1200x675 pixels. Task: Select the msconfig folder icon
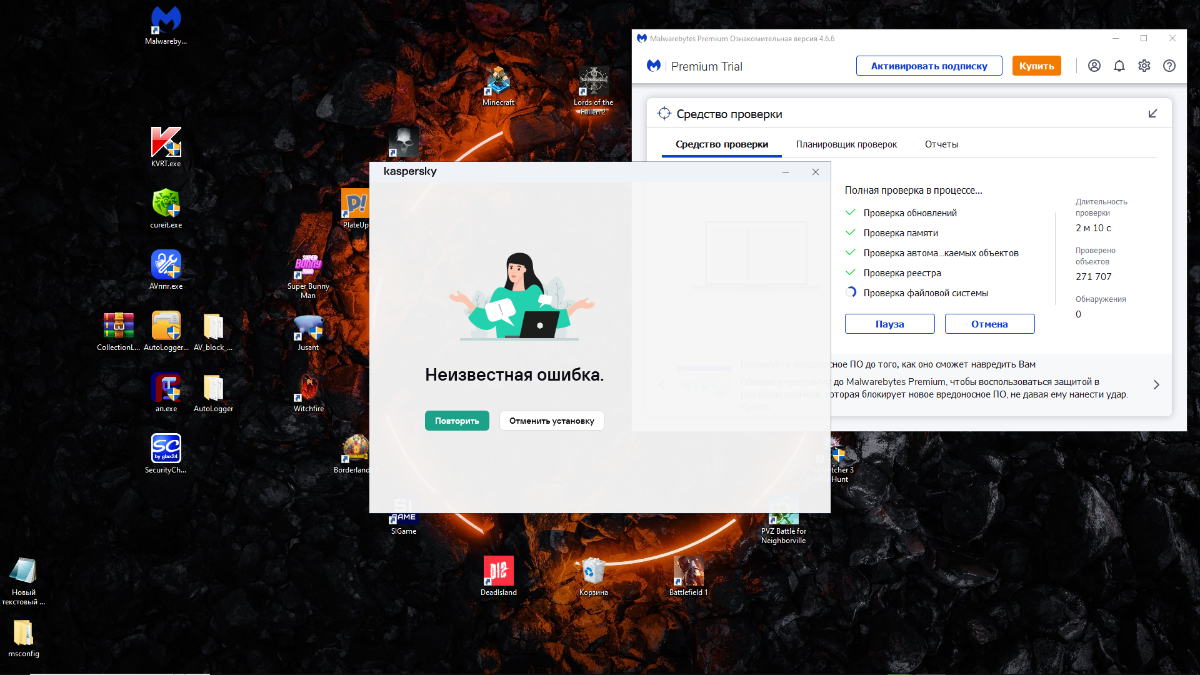pos(23,638)
